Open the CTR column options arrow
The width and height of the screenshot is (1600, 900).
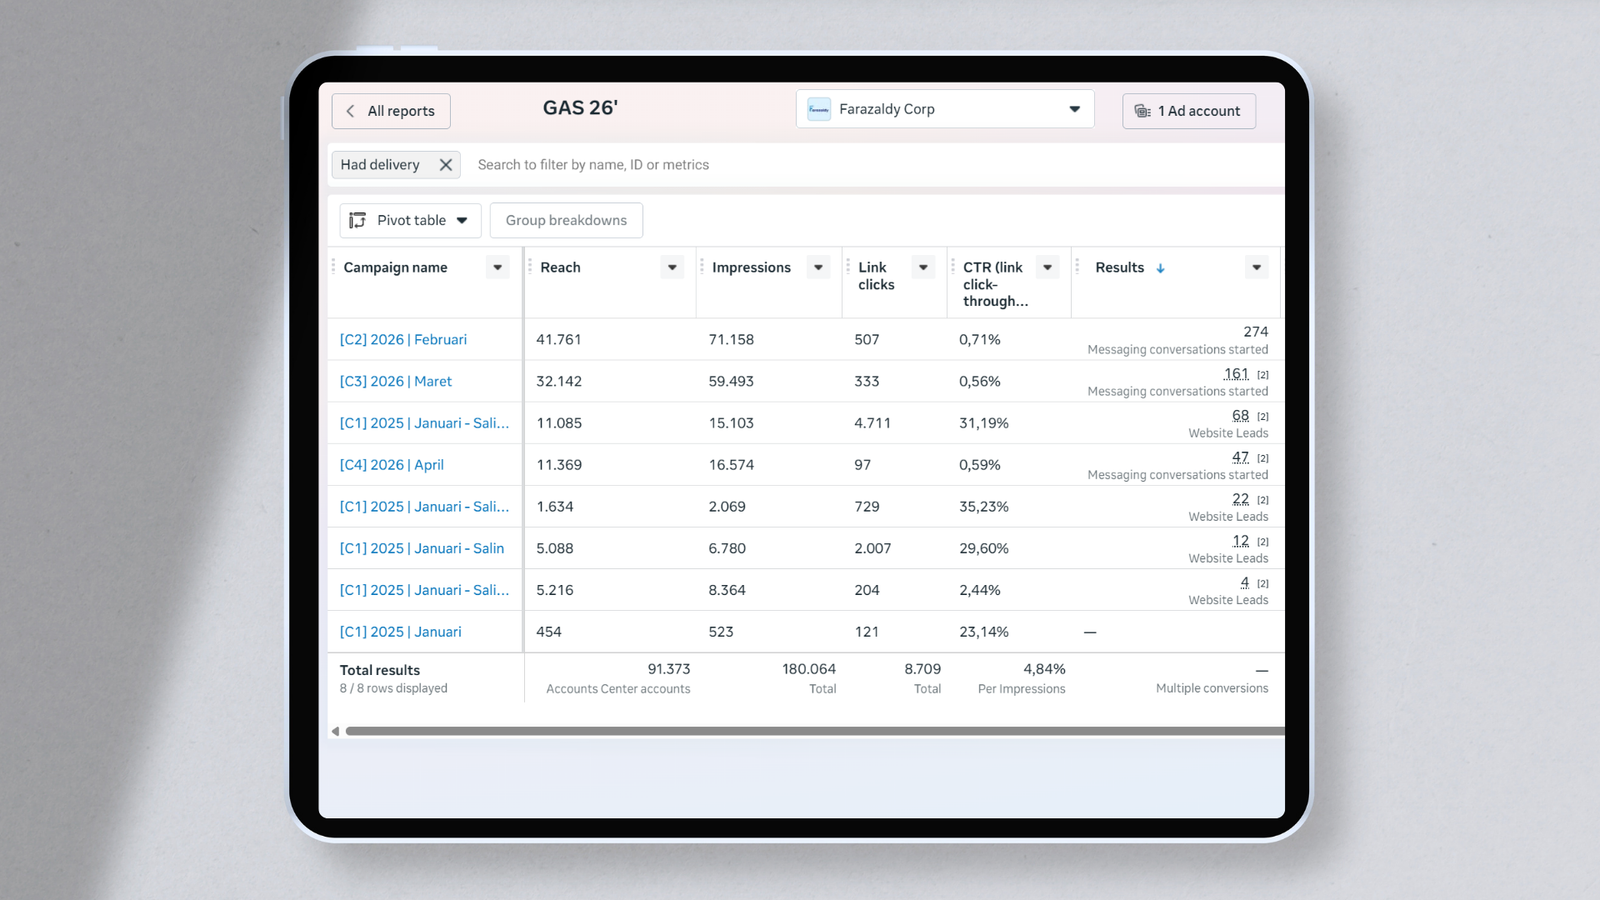click(x=1048, y=267)
